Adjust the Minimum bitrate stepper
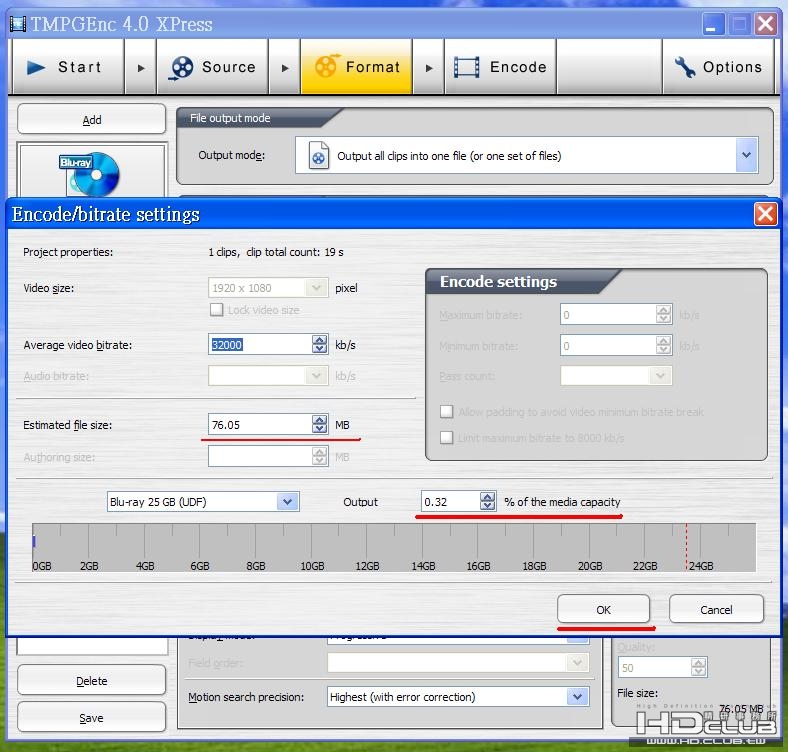Screen dimensions: 788x752 (x=663, y=345)
